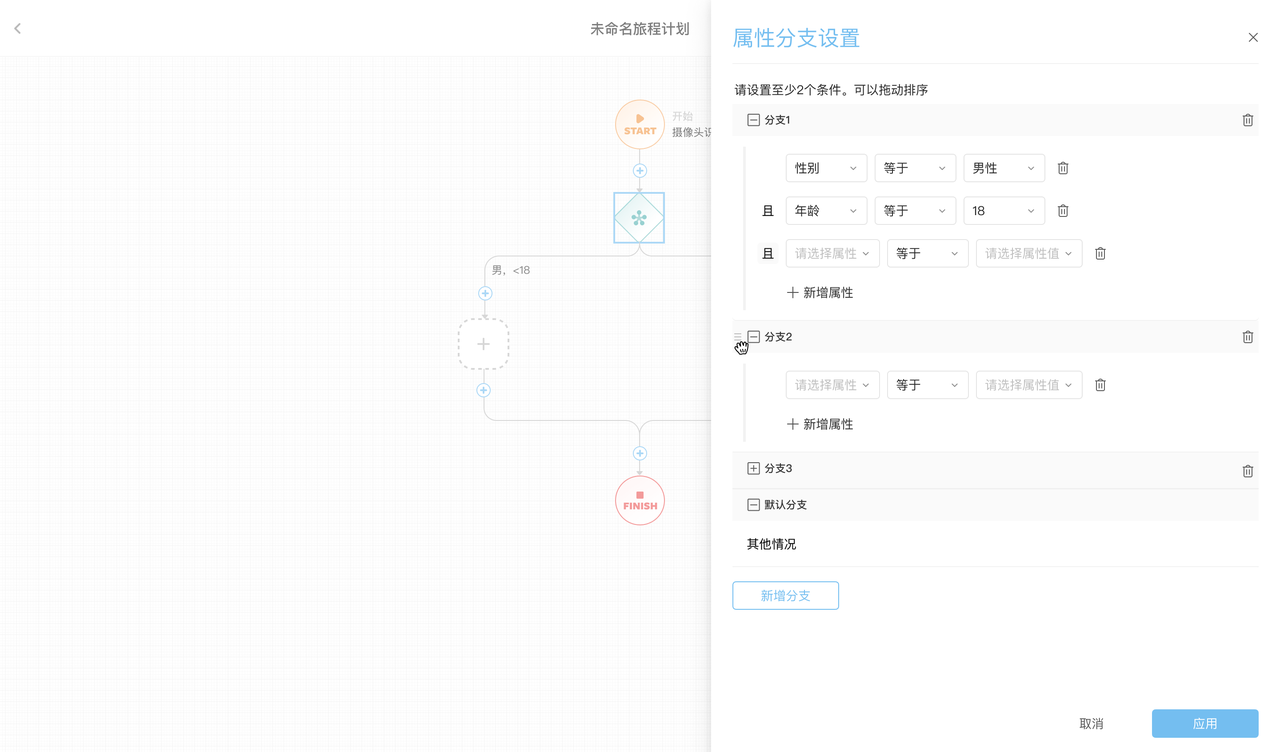
Task: Click the dashed empty placeholder node
Action: [484, 344]
